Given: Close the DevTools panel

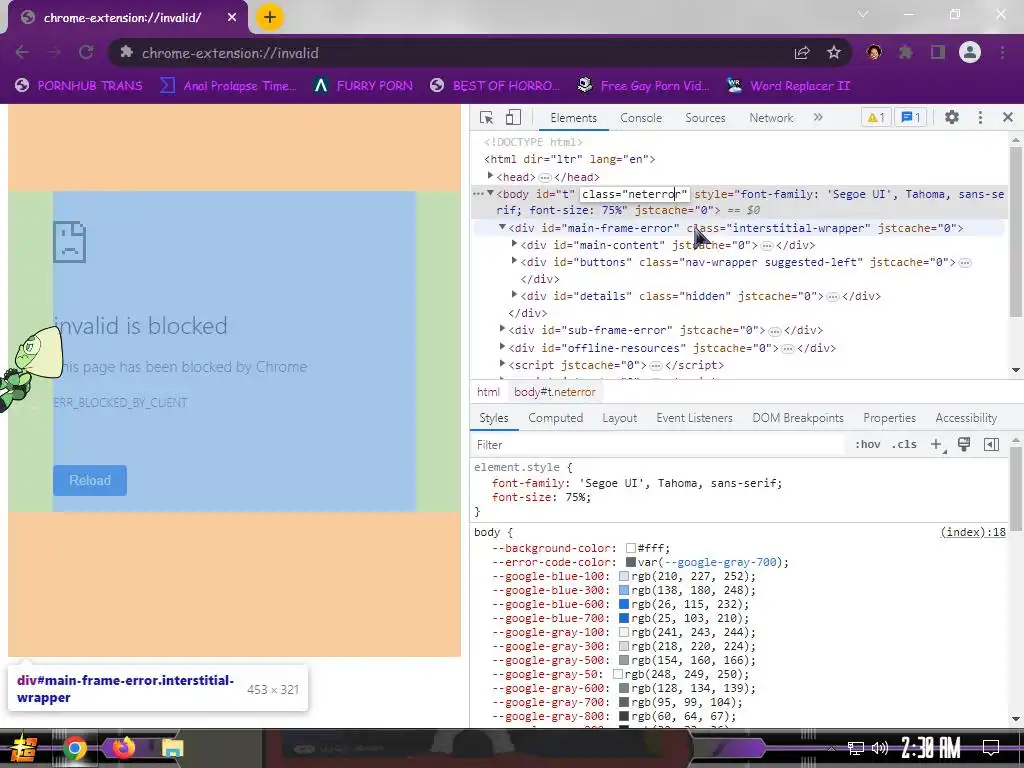Looking at the screenshot, I should [1008, 118].
